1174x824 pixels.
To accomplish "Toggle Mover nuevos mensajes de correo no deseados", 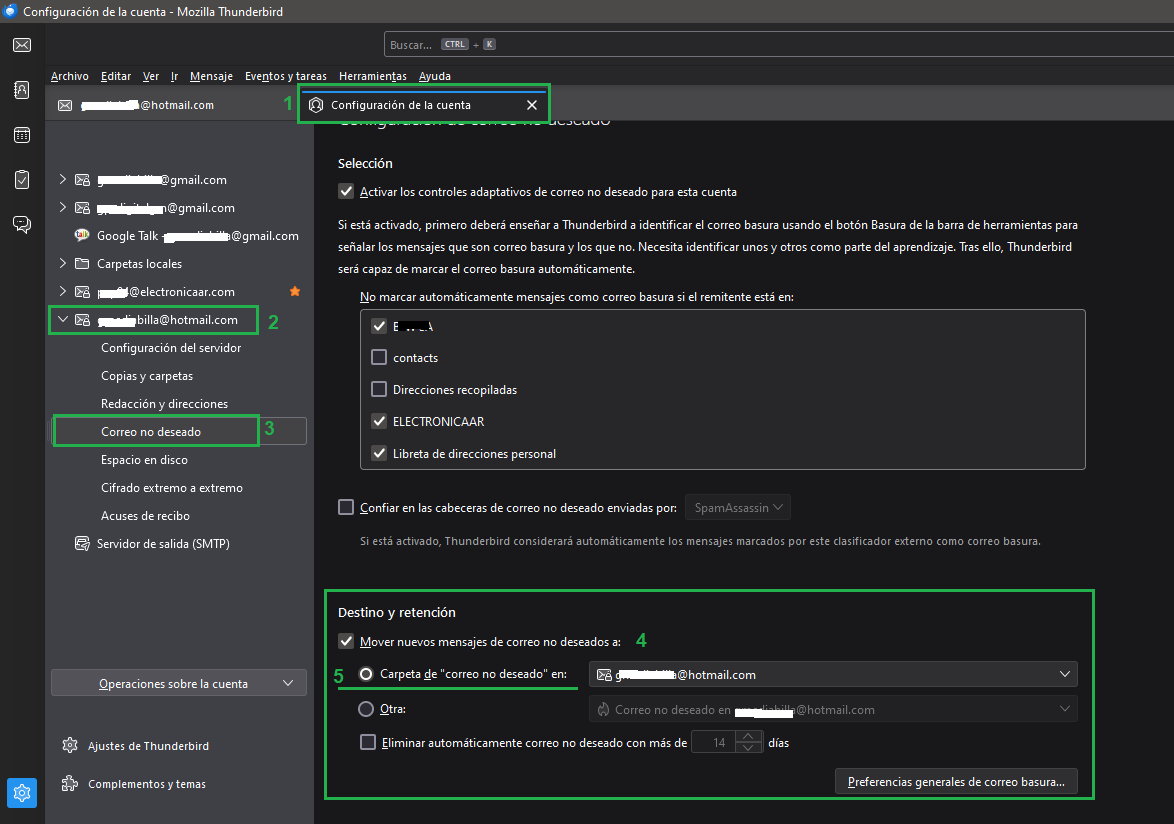I will (x=346, y=641).
